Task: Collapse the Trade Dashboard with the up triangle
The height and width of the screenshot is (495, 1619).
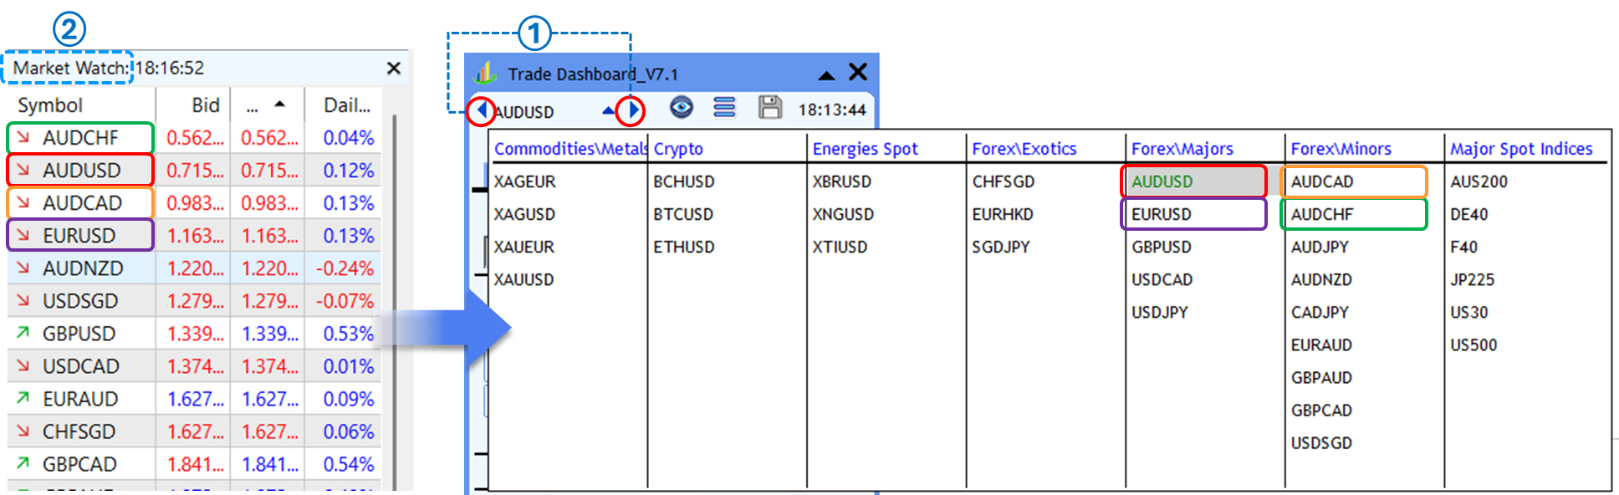Action: click(x=826, y=74)
